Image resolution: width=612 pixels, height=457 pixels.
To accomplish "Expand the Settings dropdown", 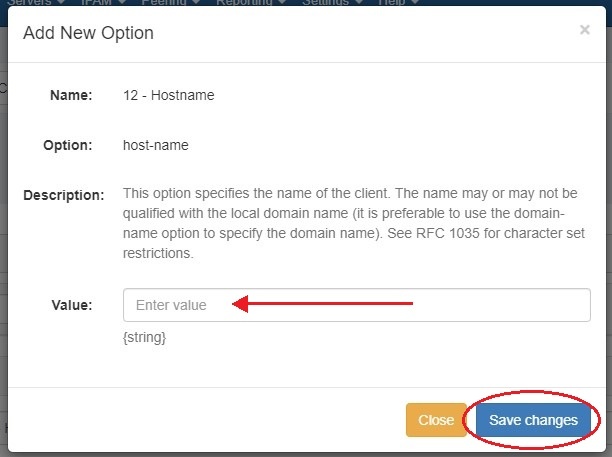I will tap(333, 3).
